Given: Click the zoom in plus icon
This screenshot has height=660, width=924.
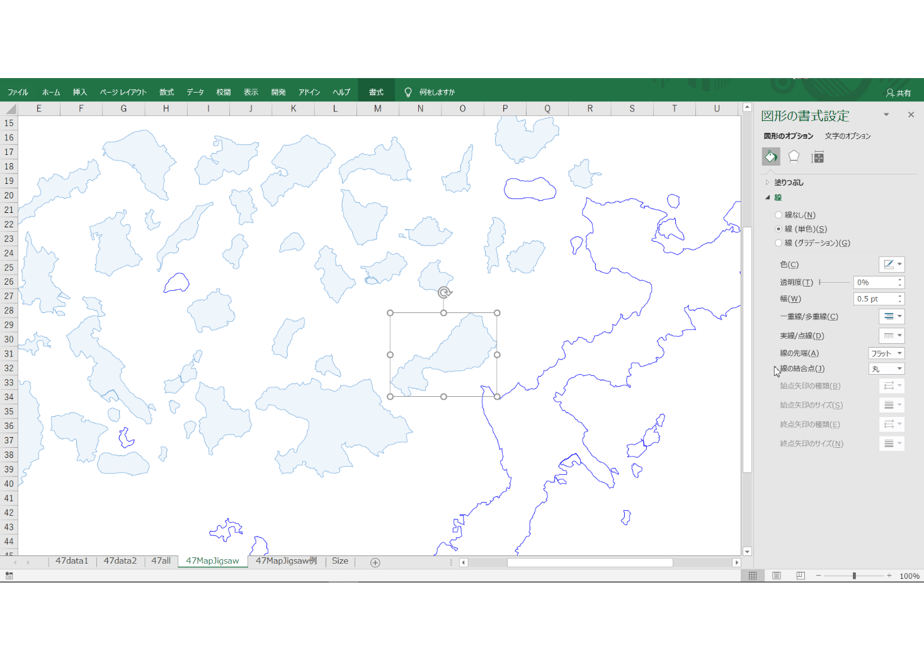Looking at the screenshot, I should pos(889,576).
